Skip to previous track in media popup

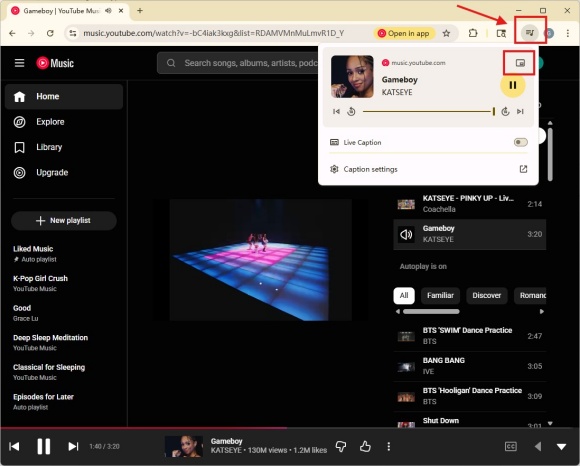(336, 111)
